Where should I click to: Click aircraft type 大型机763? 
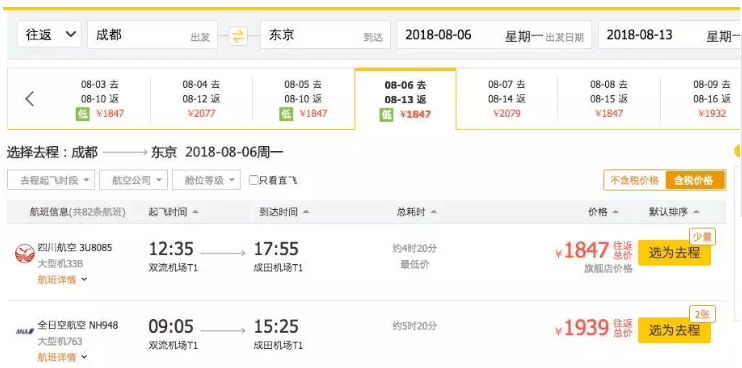(x=60, y=341)
